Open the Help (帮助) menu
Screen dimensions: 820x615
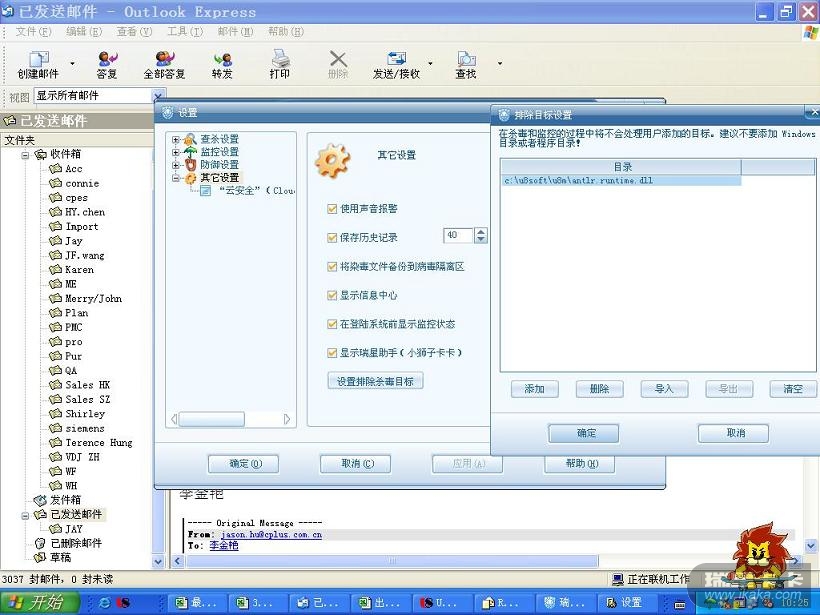point(286,32)
